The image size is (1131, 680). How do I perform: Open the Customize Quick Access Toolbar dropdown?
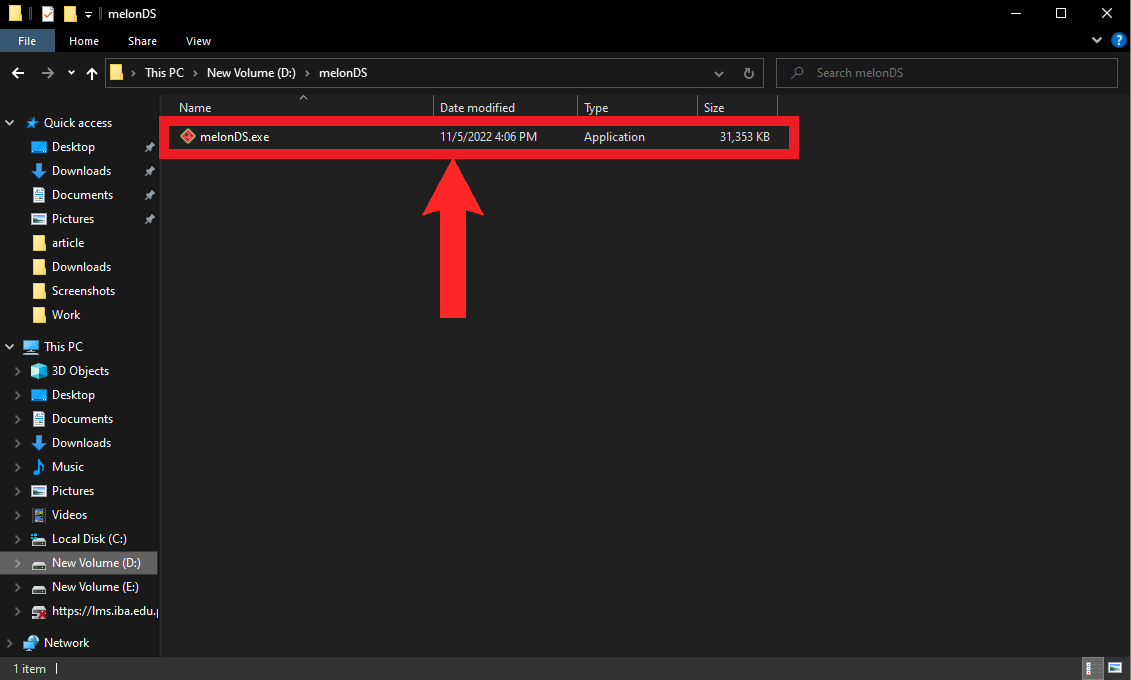point(88,14)
